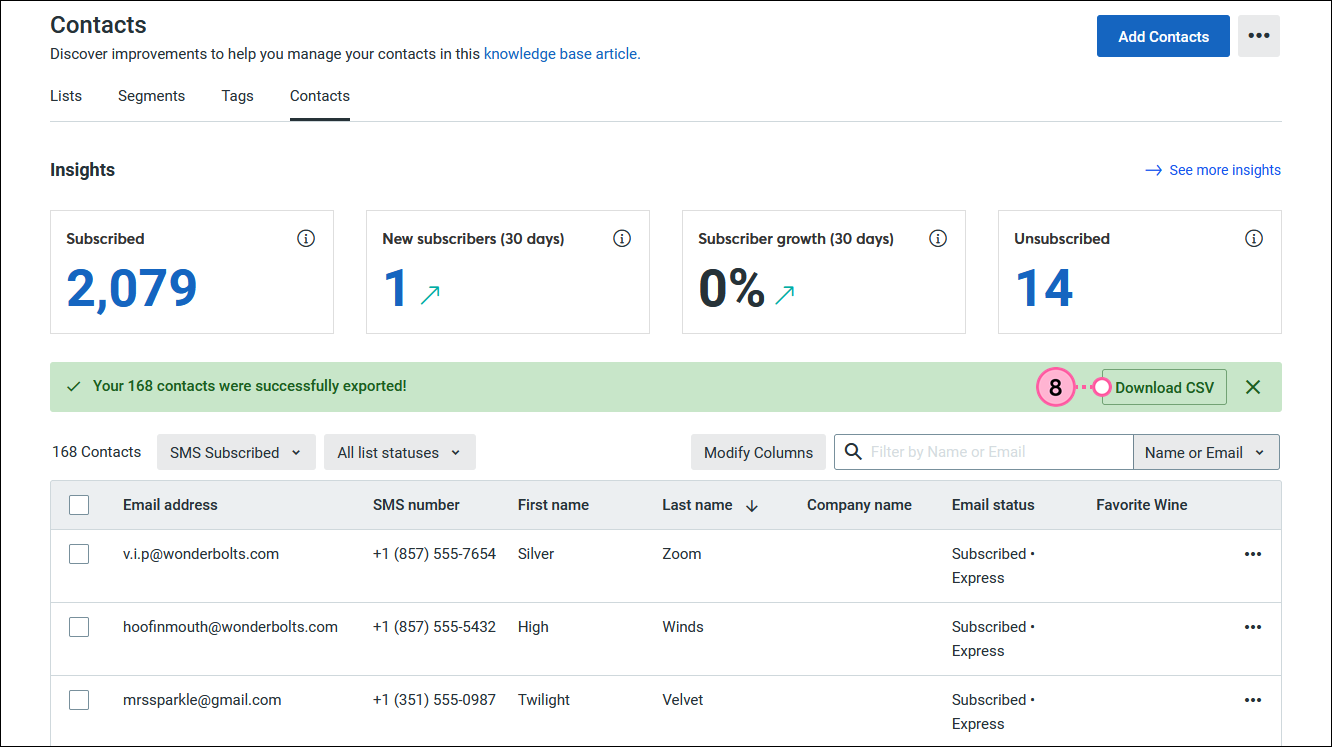Click the Subscriber growth info icon
The height and width of the screenshot is (747, 1332).
tap(938, 239)
